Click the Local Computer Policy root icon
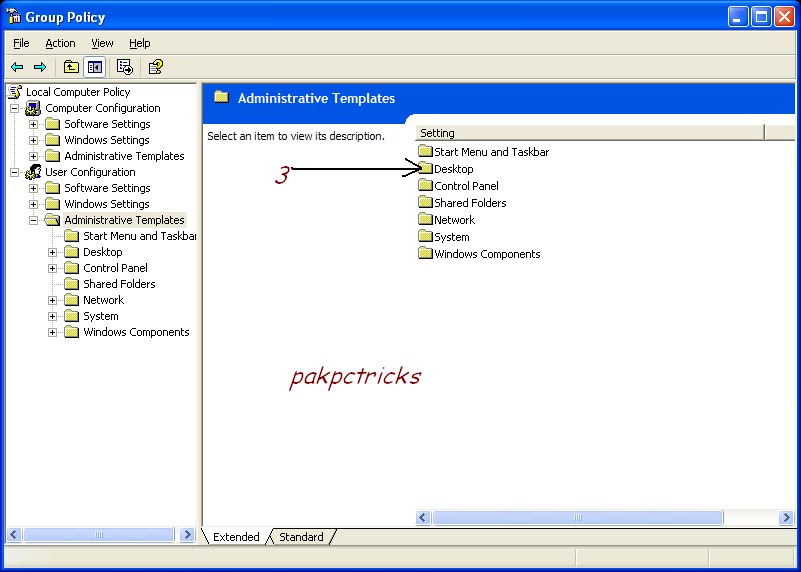Image resolution: width=801 pixels, height=572 pixels. (x=15, y=92)
